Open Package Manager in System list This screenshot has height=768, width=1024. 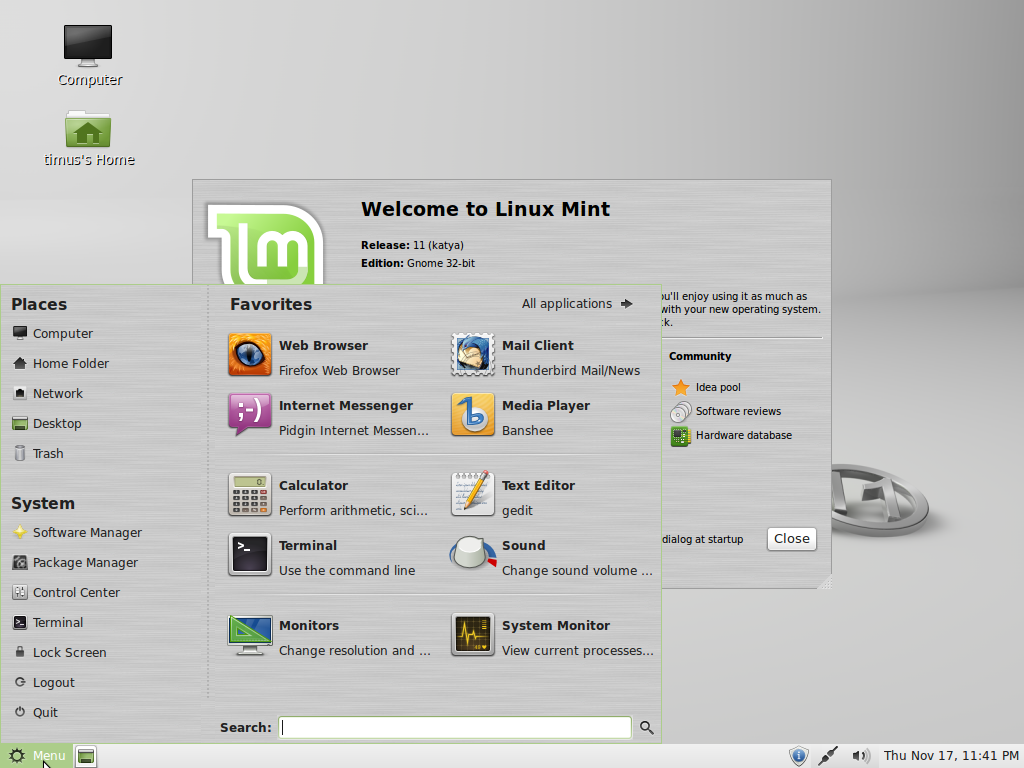click(x=75, y=562)
